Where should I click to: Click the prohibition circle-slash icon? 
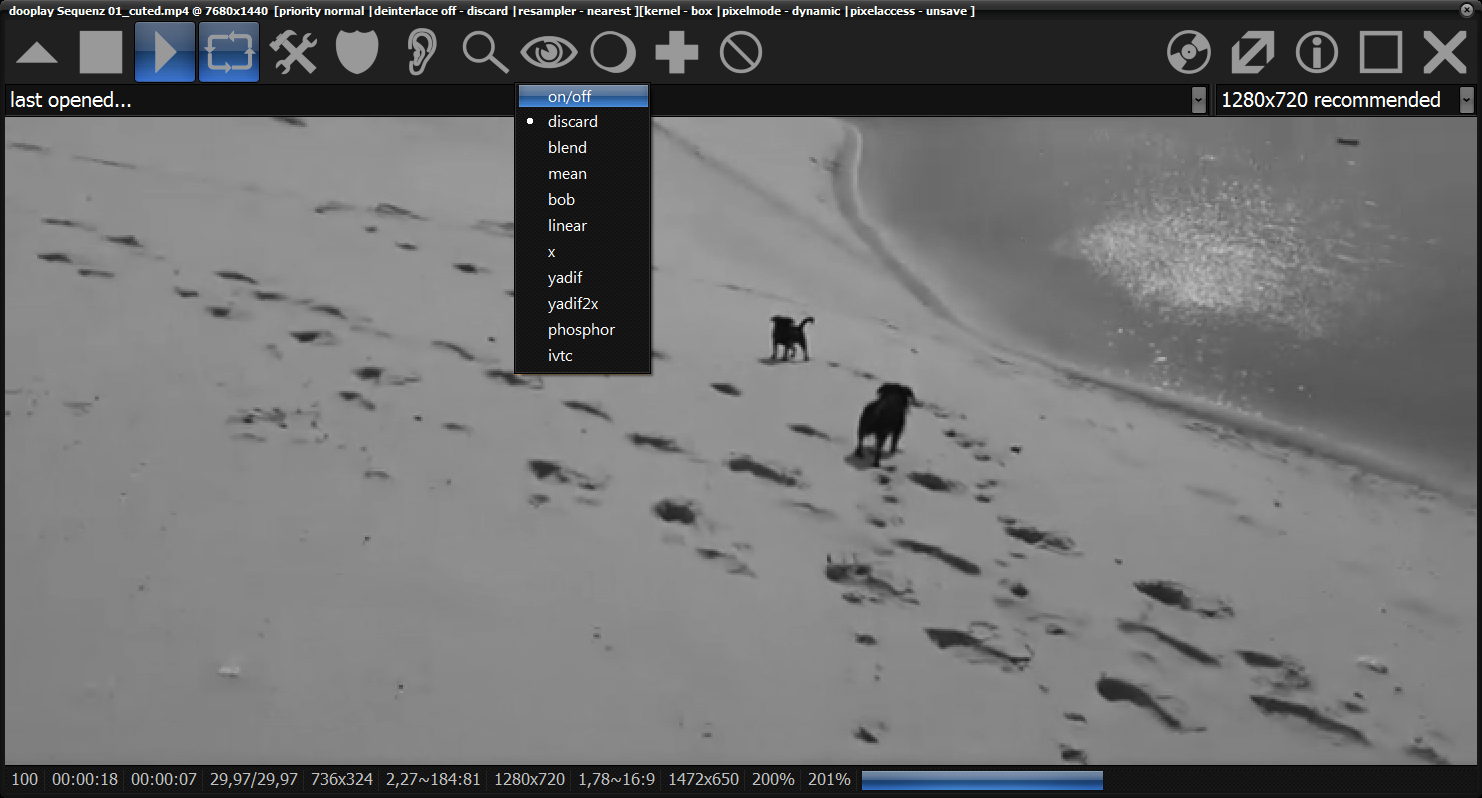click(x=741, y=52)
